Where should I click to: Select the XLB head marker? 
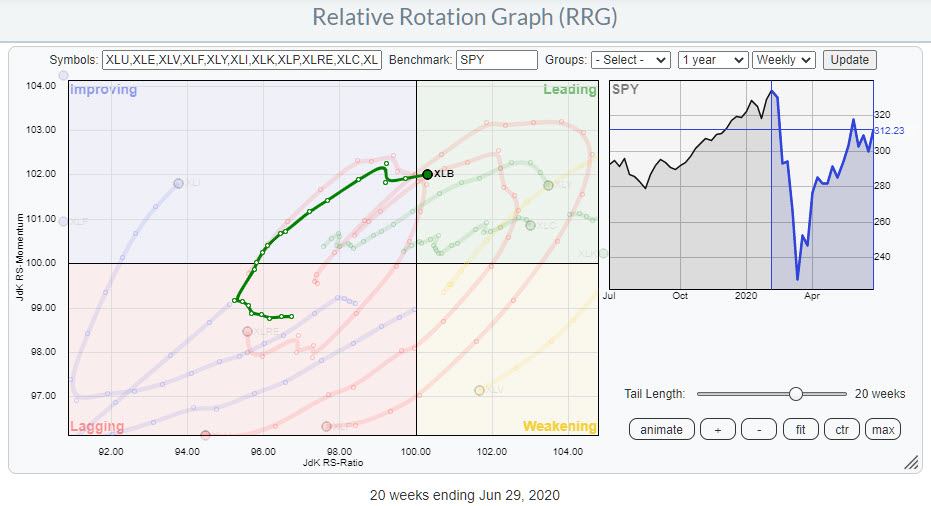(x=427, y=174)
